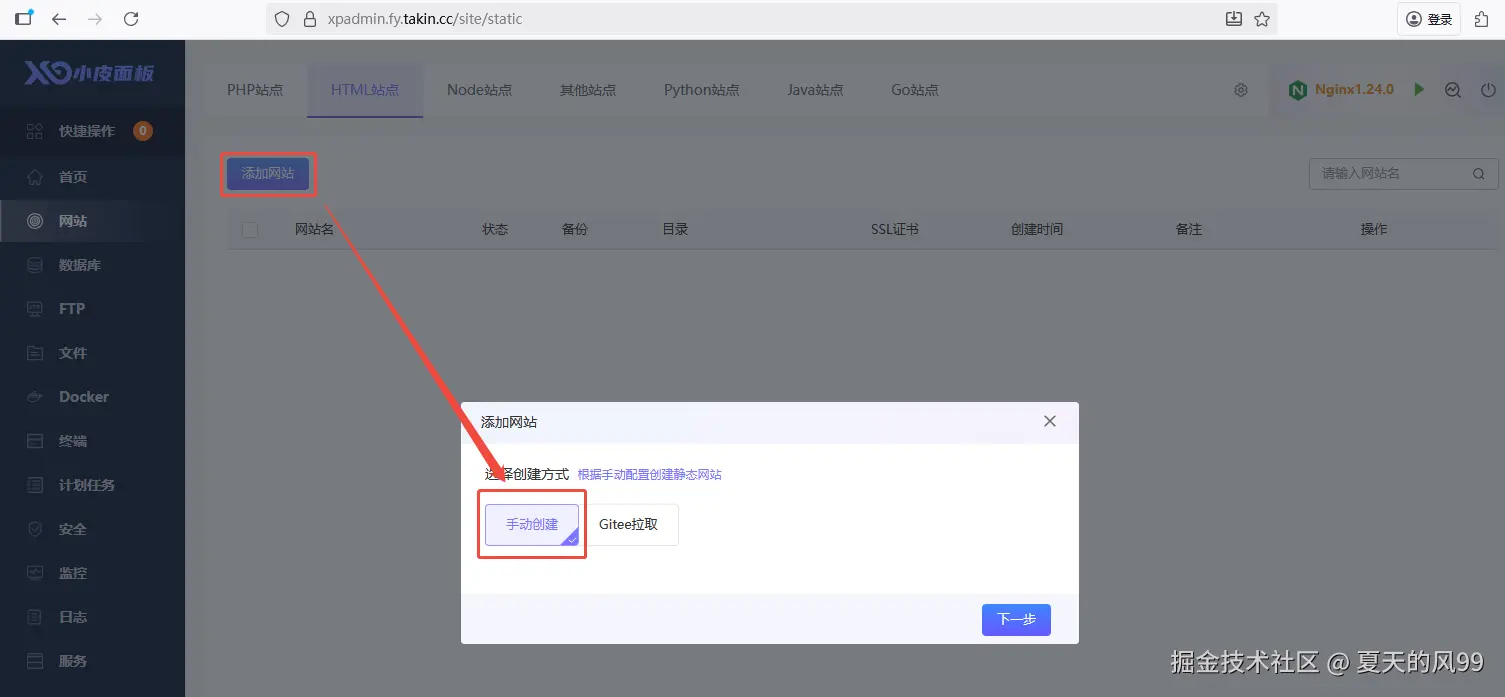Start Nginx with the green play icon

point(1418,89)
